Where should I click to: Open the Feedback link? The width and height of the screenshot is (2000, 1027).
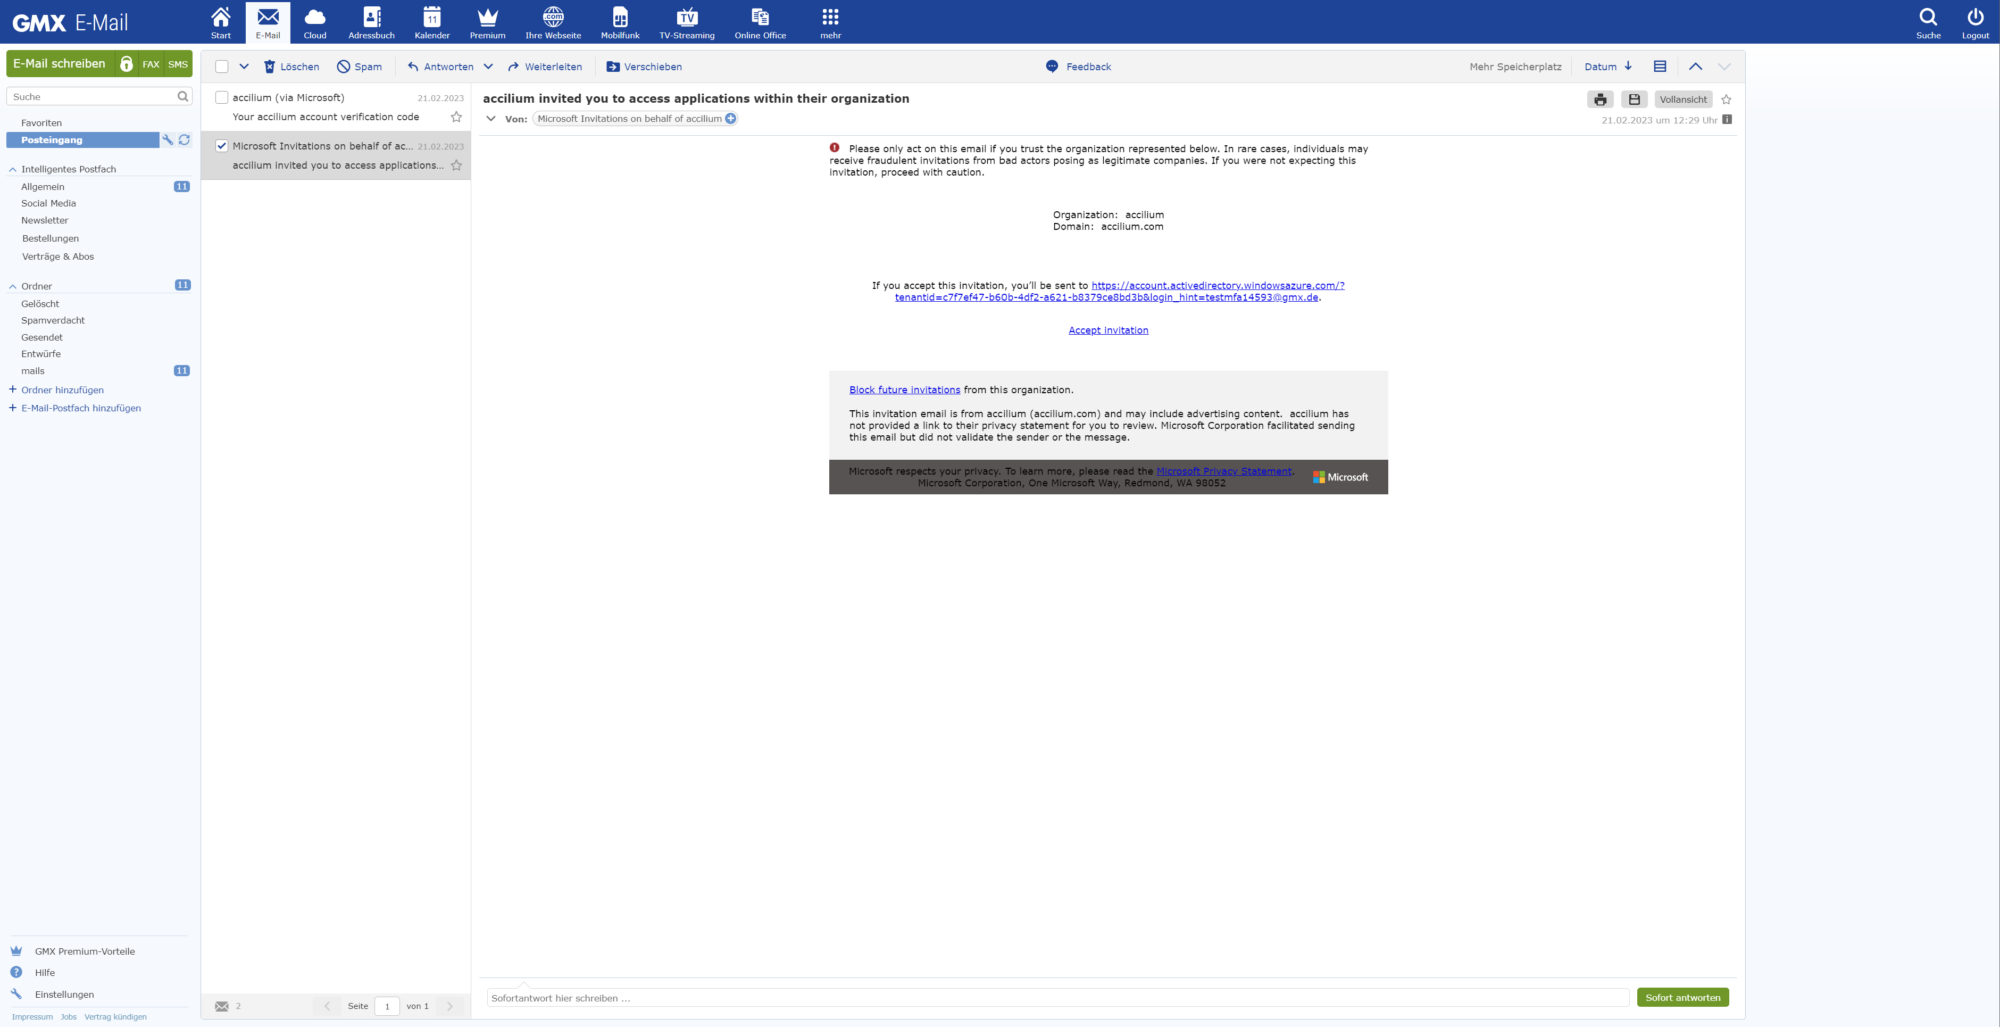pos(1078,67)
